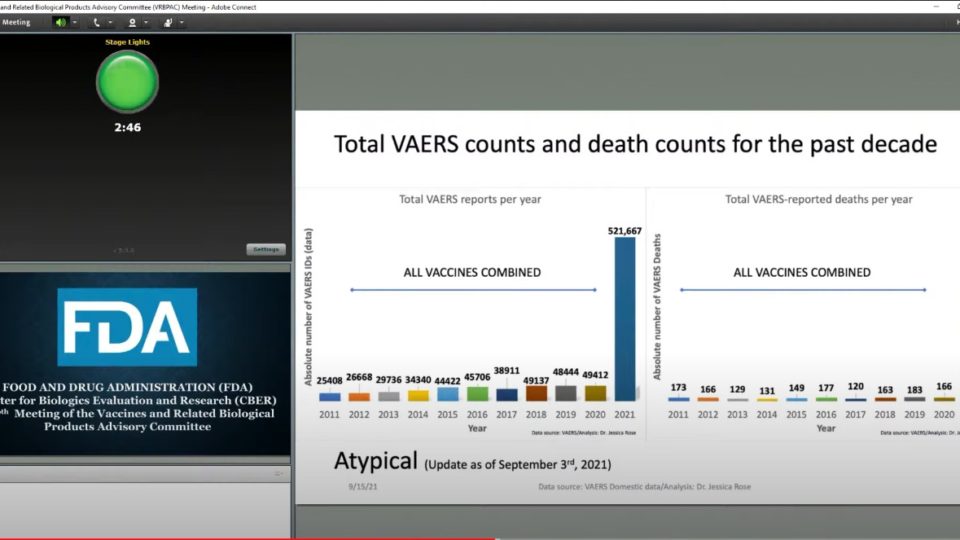Select the 129 deaths value label

tap(737, 389)
